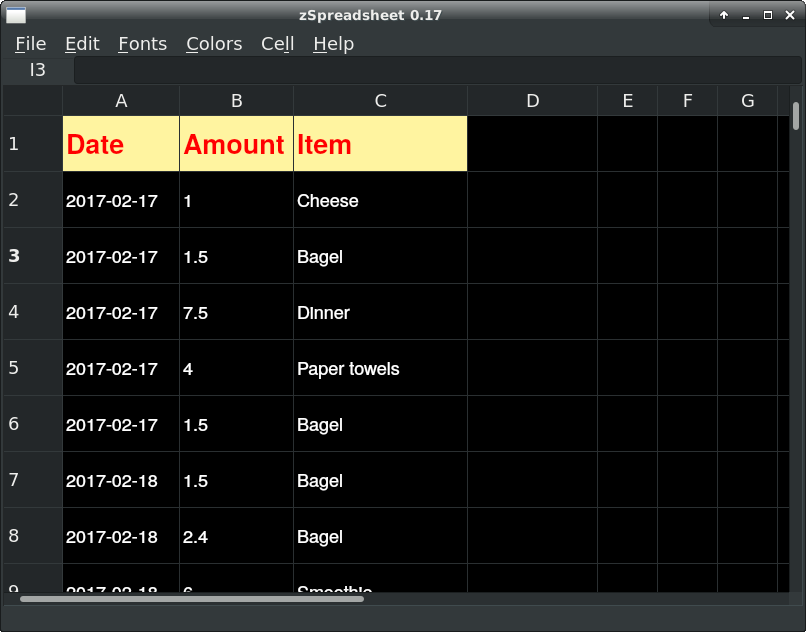Screen dimensions: 806x632
Task: Select column B header
Action: click(x=236, y=101)
